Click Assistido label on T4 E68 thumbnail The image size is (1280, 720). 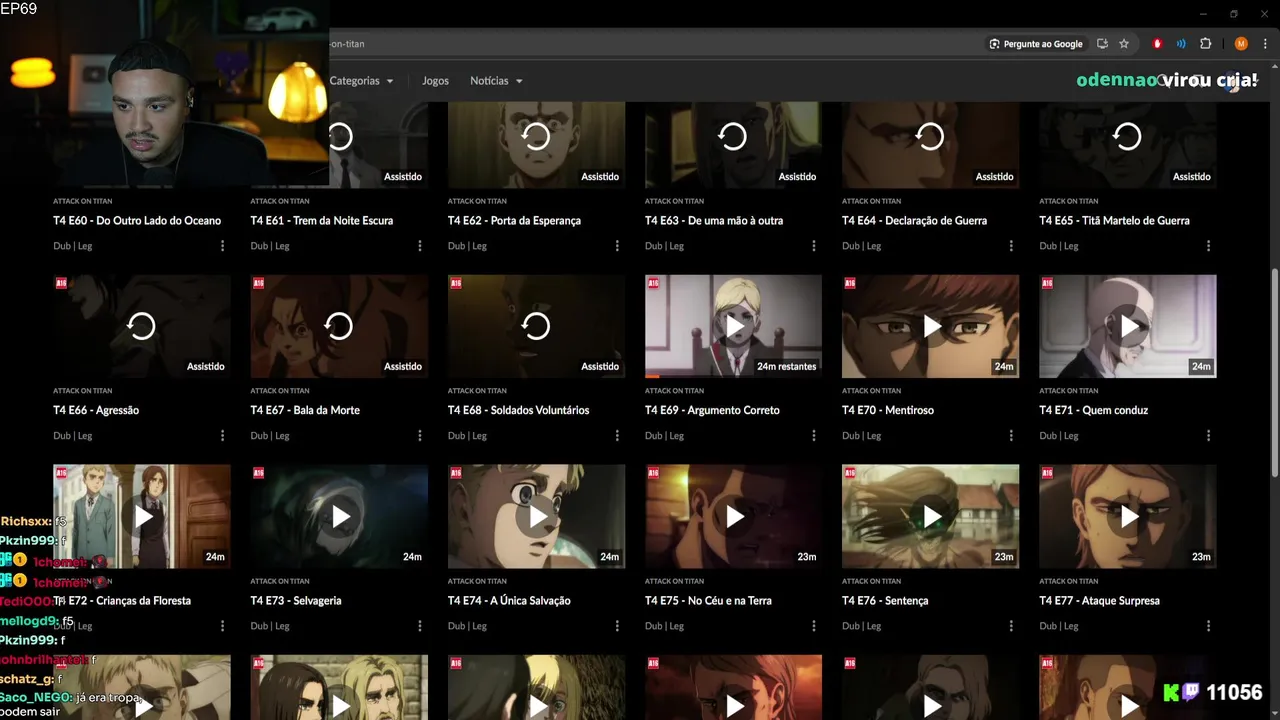[600, 367]
